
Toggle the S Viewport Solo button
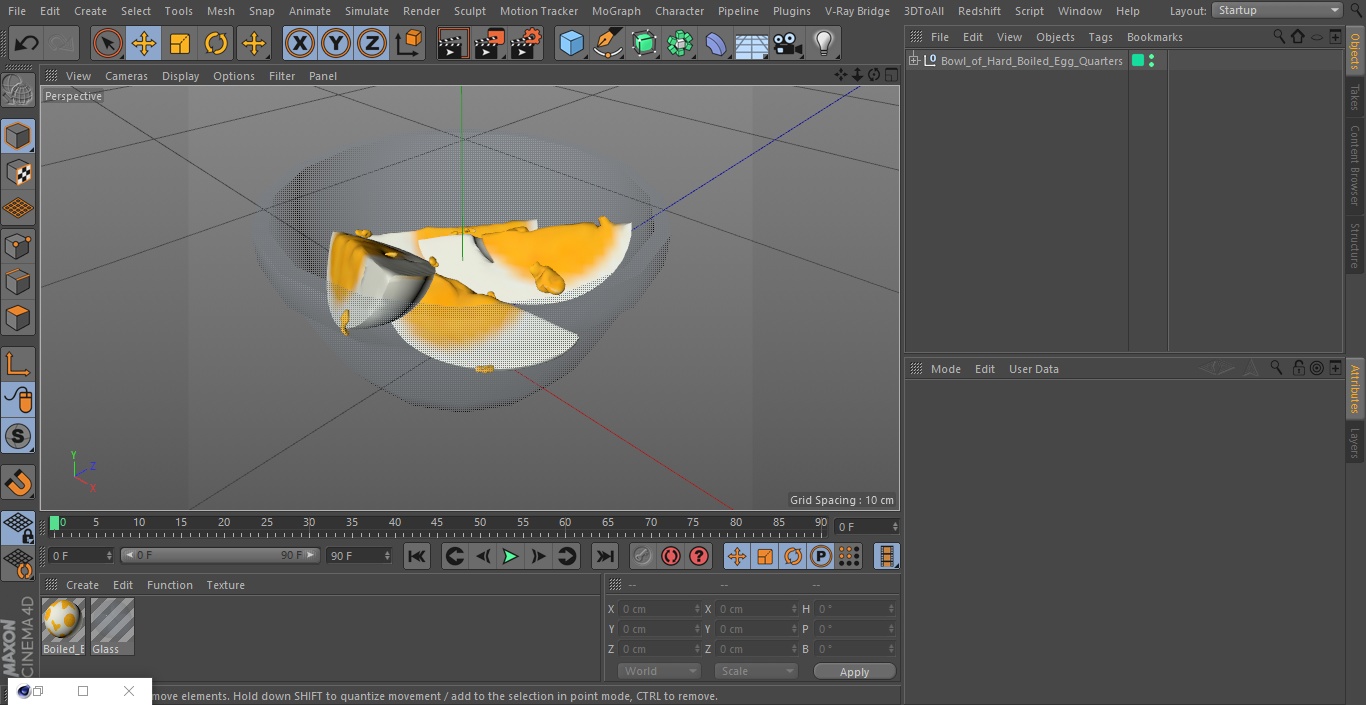click(x=18, y=436)
